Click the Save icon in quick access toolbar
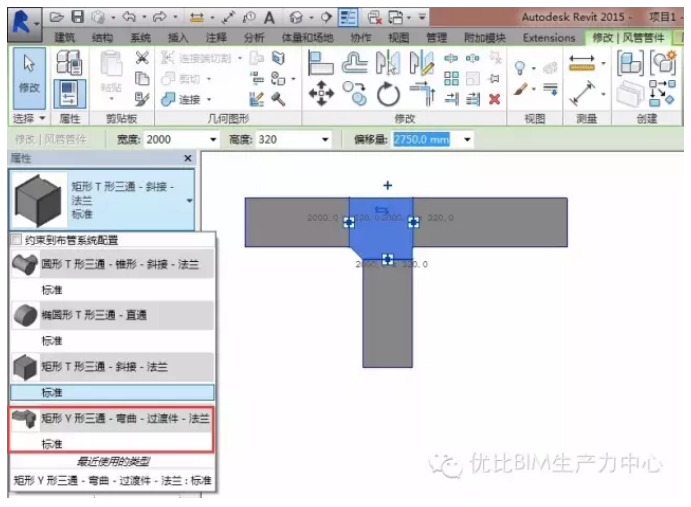This screenshot has width=691, height=507. (x=77, y=17)
